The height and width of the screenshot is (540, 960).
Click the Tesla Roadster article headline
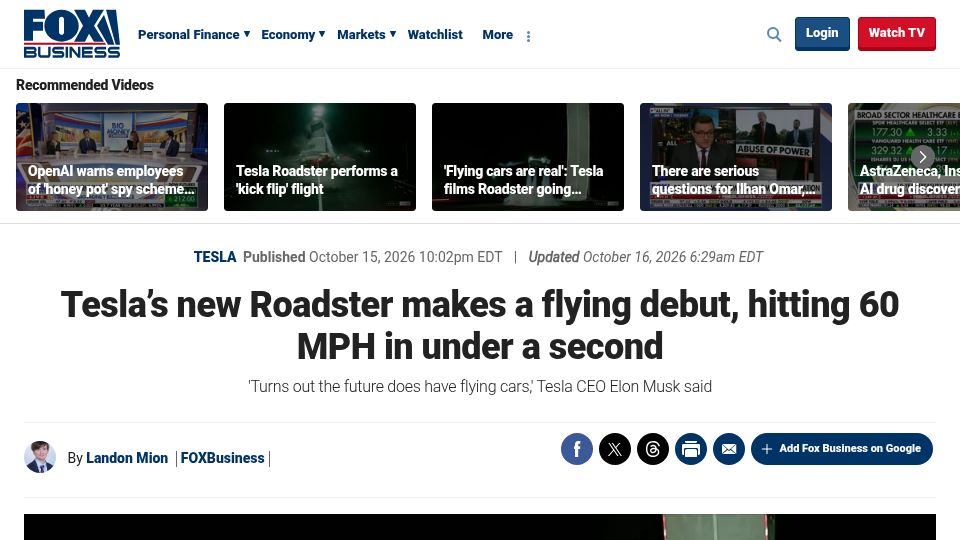click(x=480, y=325)
